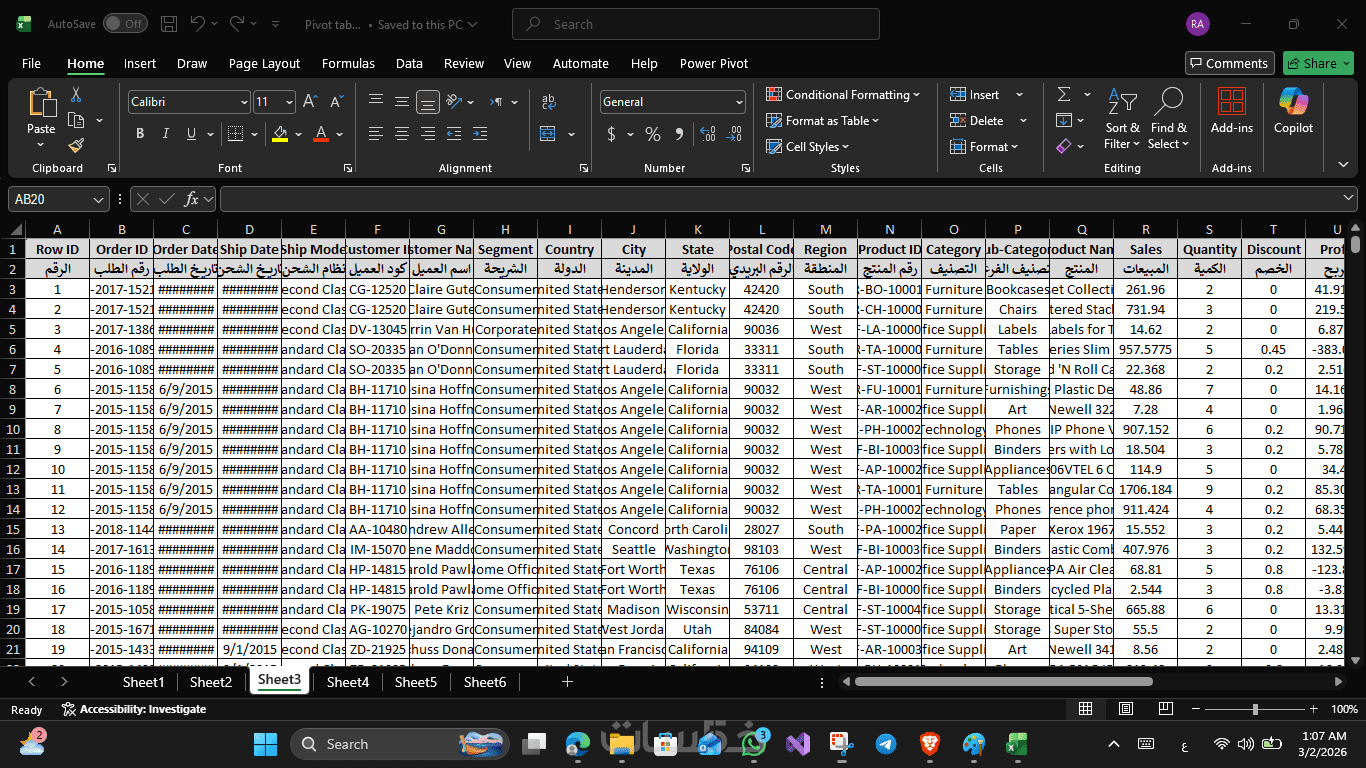Image resolution: width=1366 pixels, height=768 pixels.
Task: Apply Bold formatting to the cell
Action: click(140, 134)
